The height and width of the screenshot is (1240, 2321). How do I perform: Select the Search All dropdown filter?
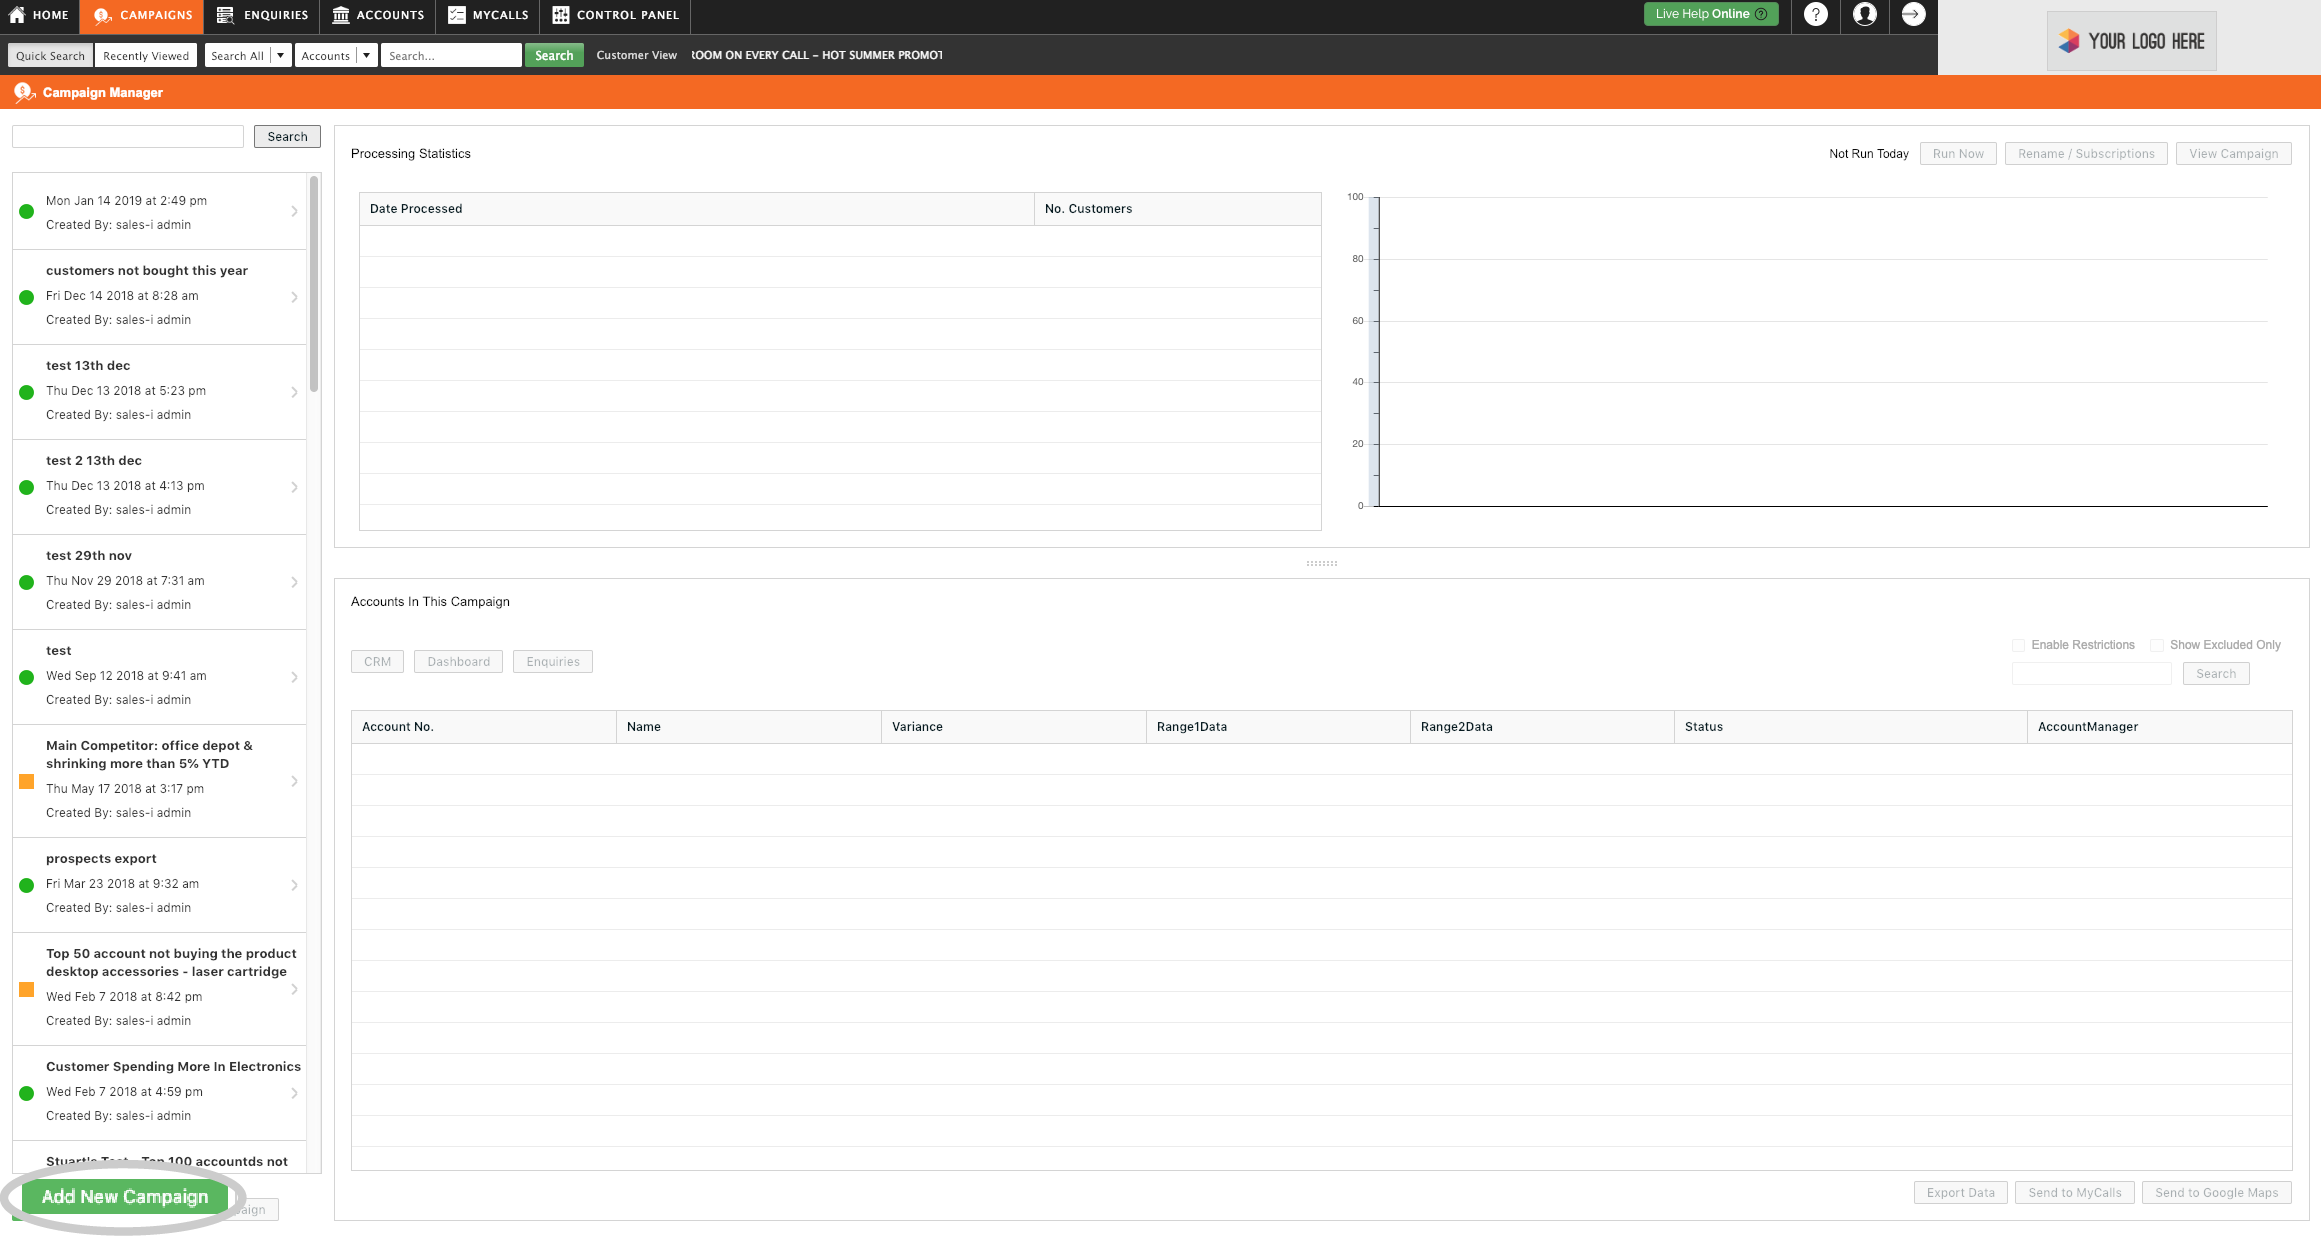(247, 54)
